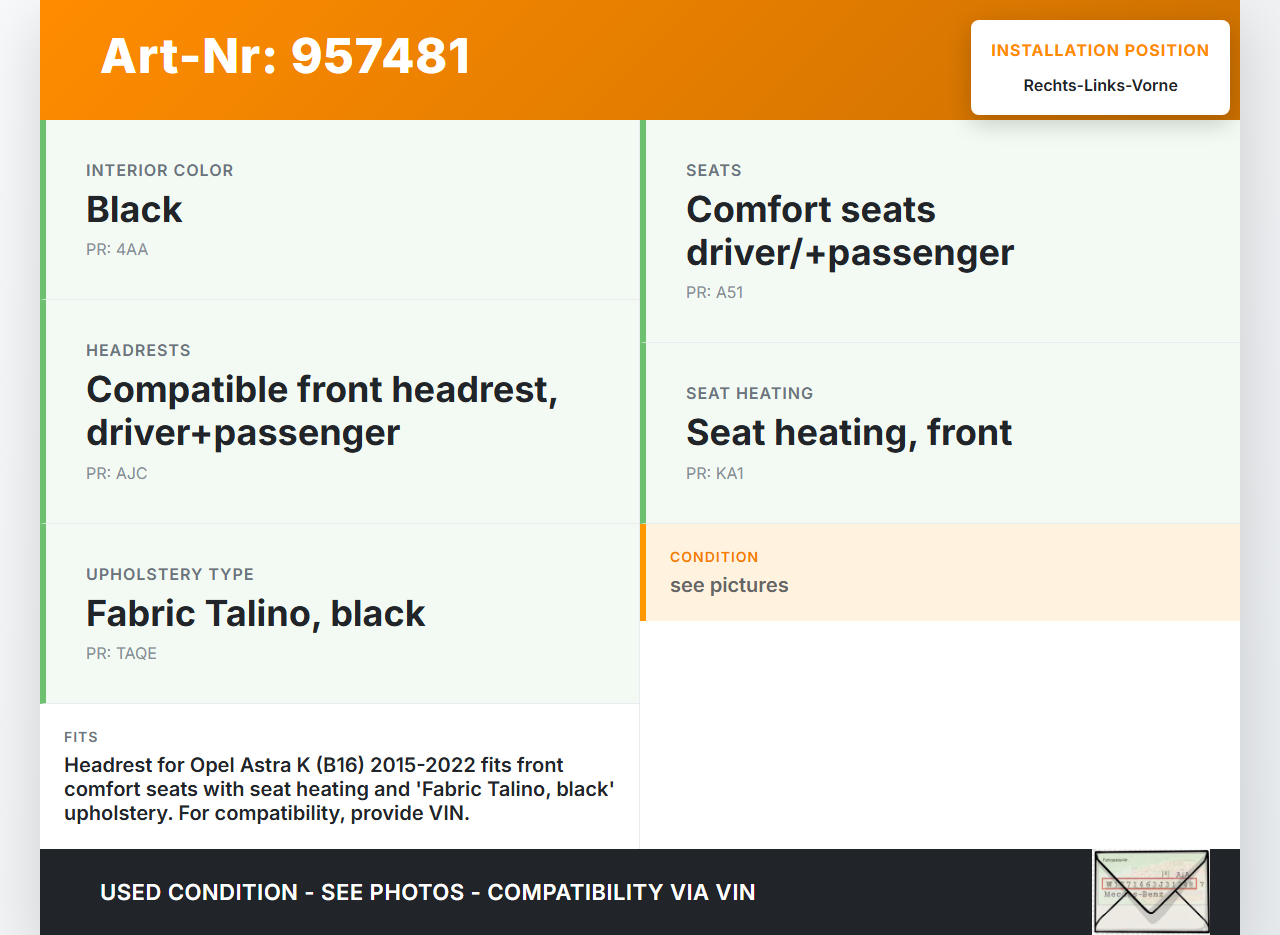Click the PR: AJC code

tap(117, 473)
